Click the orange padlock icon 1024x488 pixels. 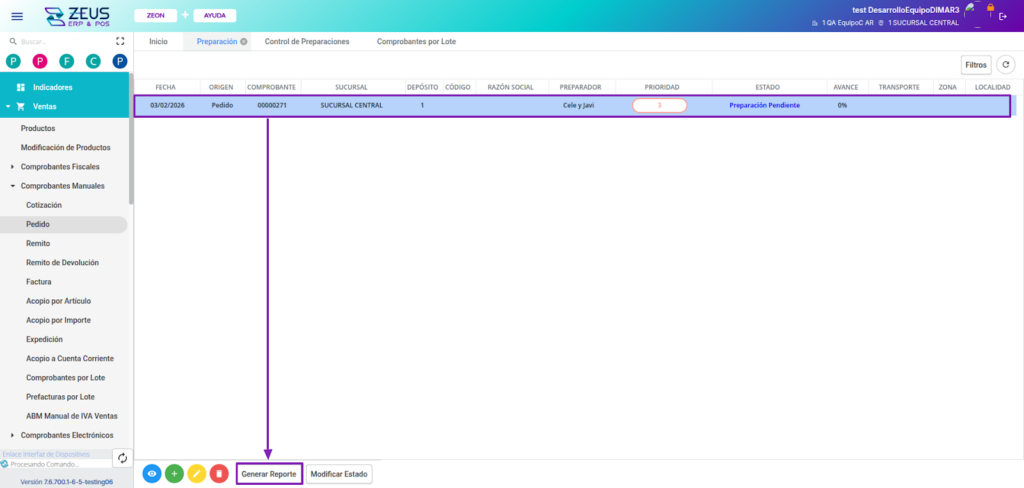tap(990, 8)
